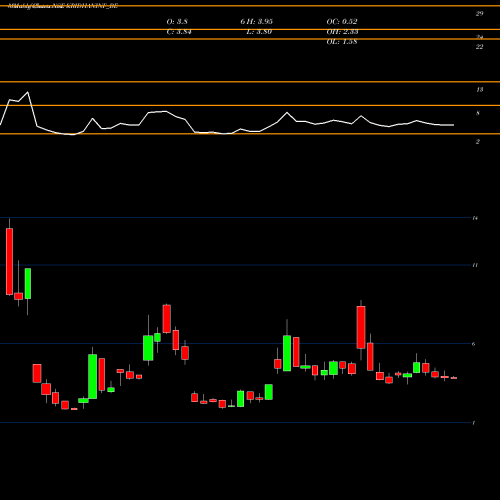The width and height of the screenshot is (500, 500).
Task: Click the price axis label "14"
Action: [x=475, y=218]
